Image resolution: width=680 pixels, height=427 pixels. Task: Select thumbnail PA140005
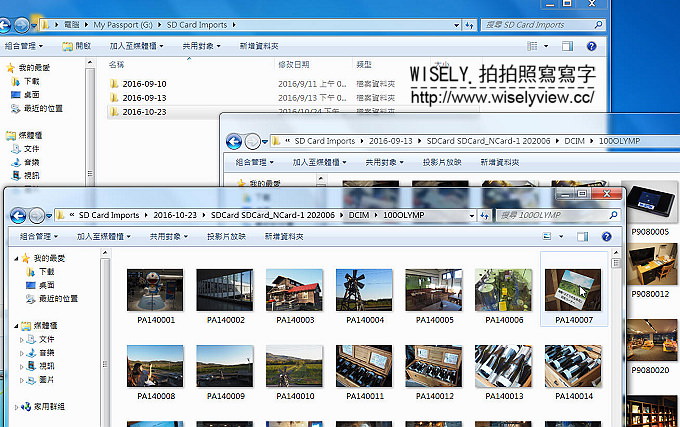tap(434, 290)
